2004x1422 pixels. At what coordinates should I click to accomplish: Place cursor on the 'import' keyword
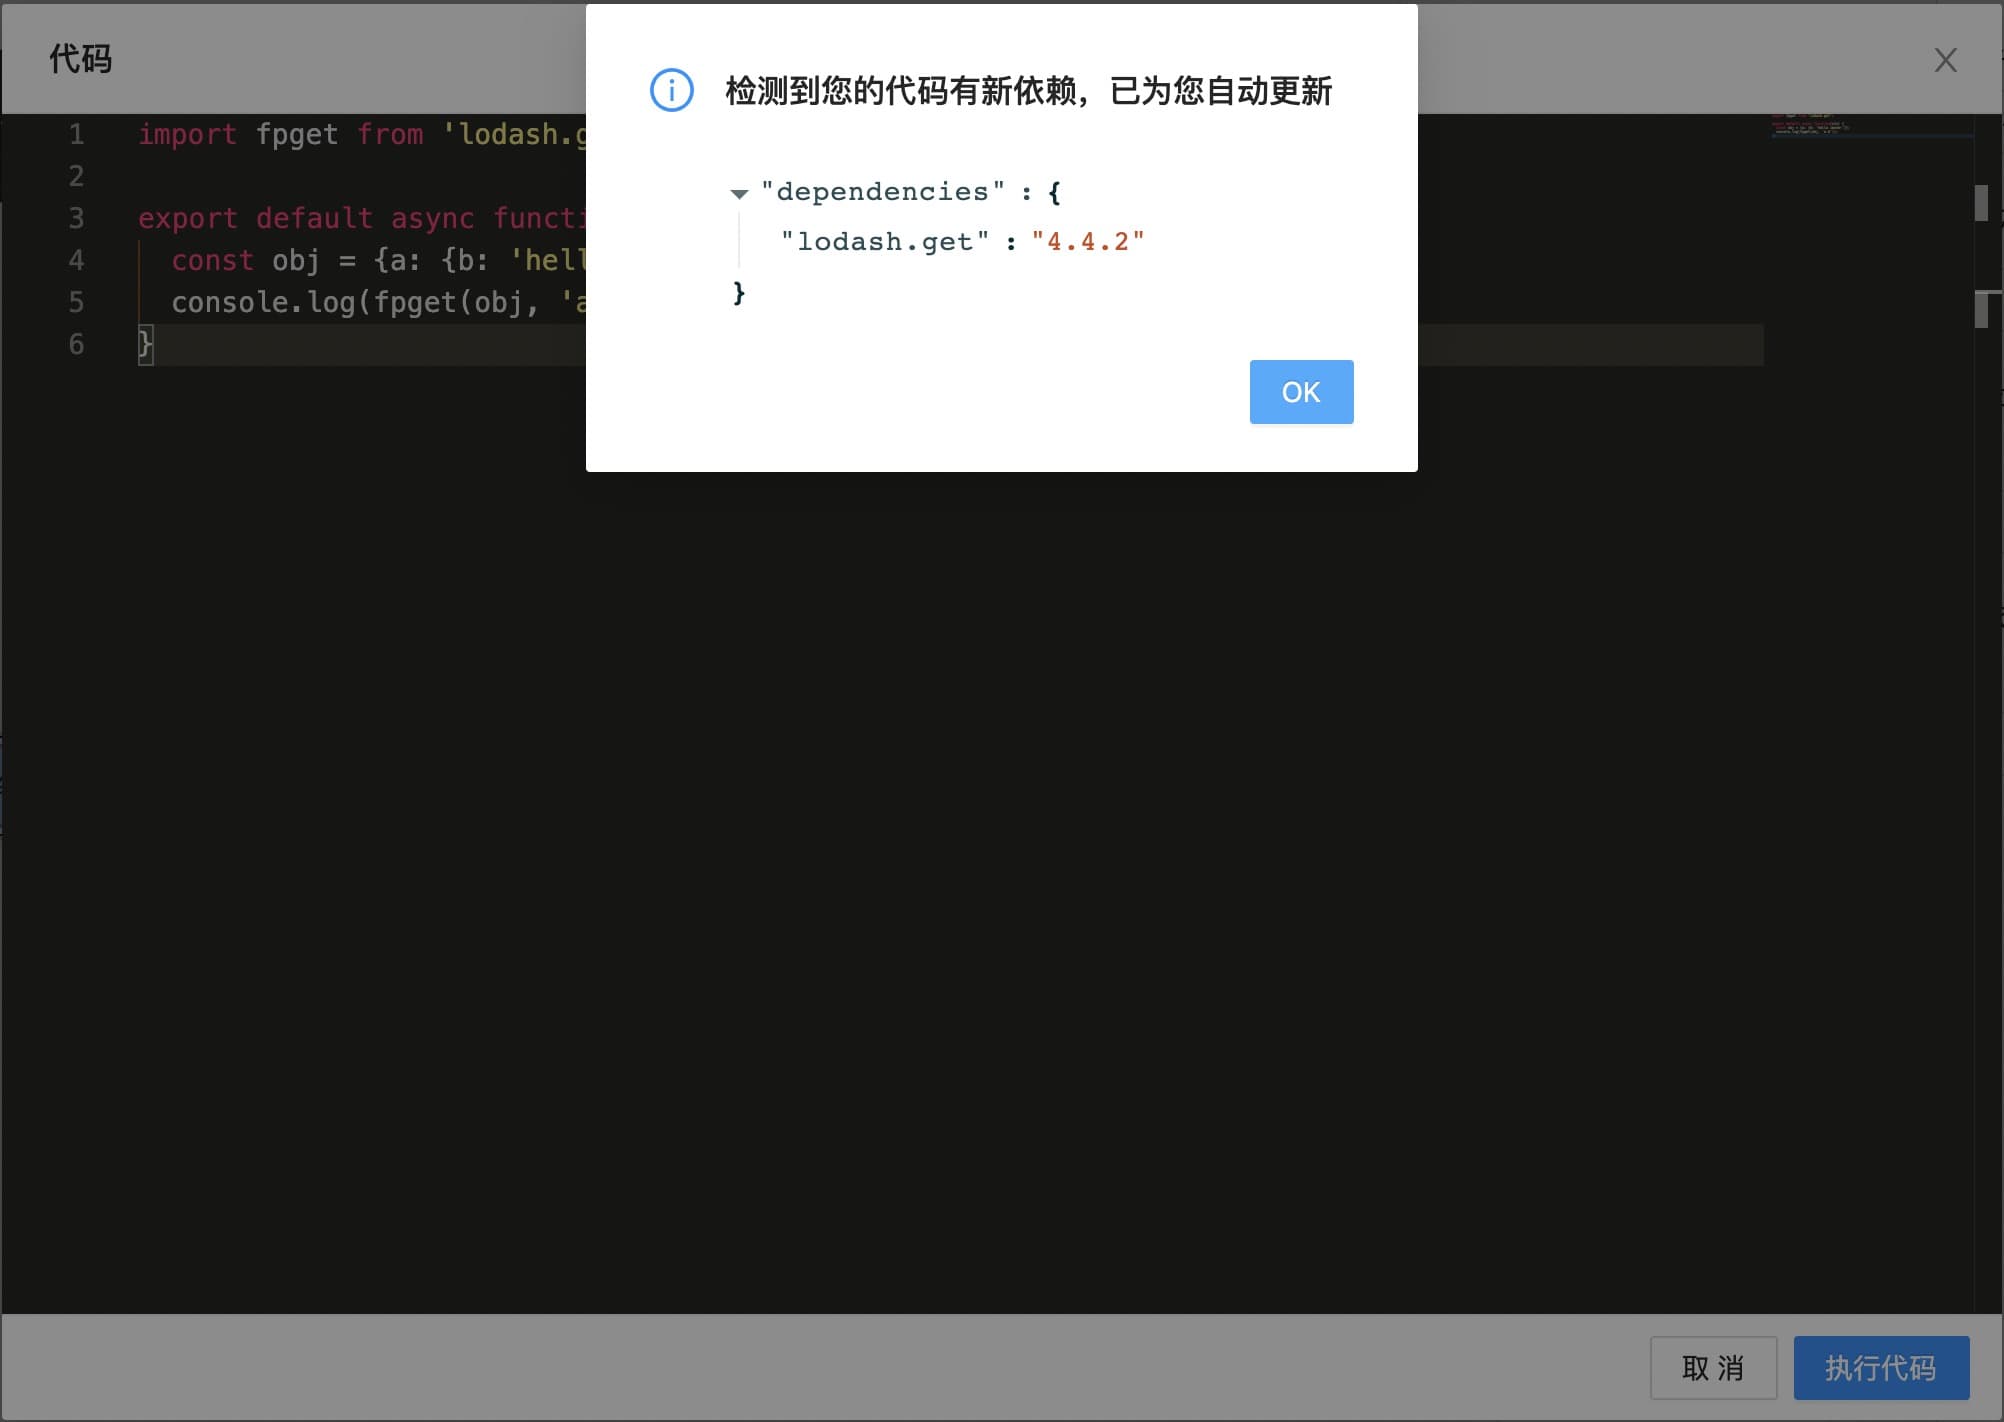[187, 135]
